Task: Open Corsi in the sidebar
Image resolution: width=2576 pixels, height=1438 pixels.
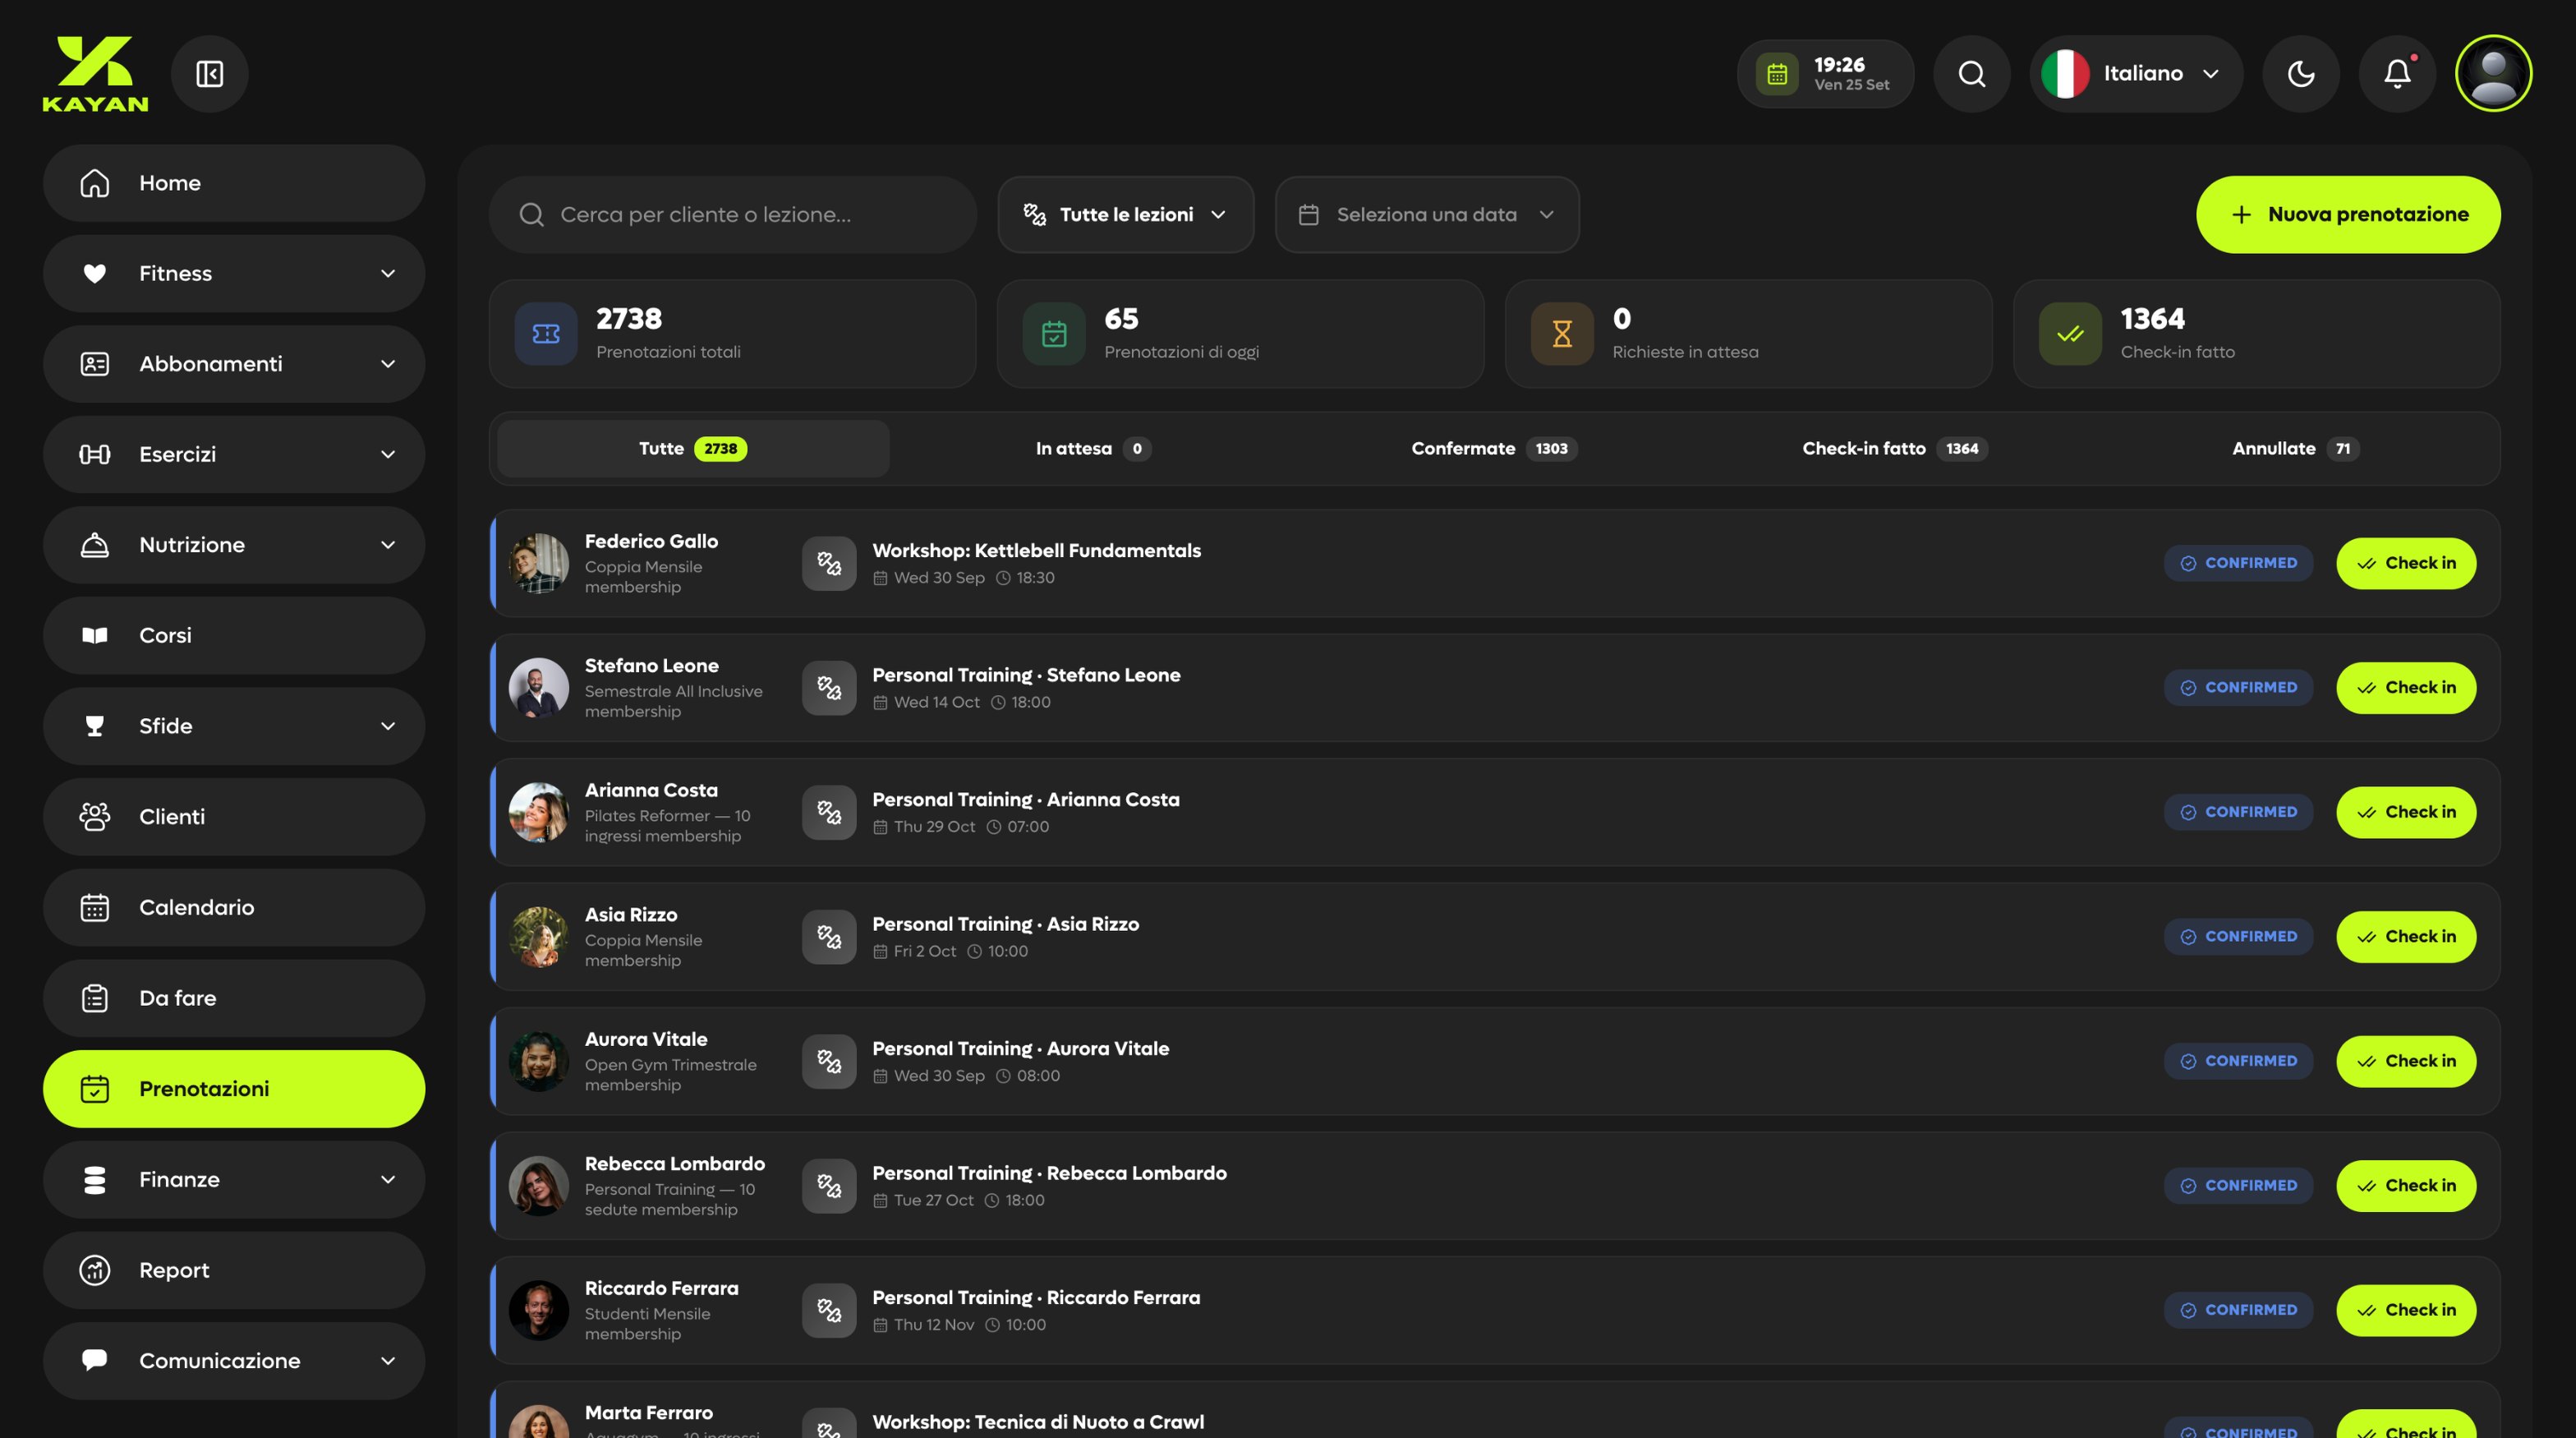Action: click(x=234, y=636)
